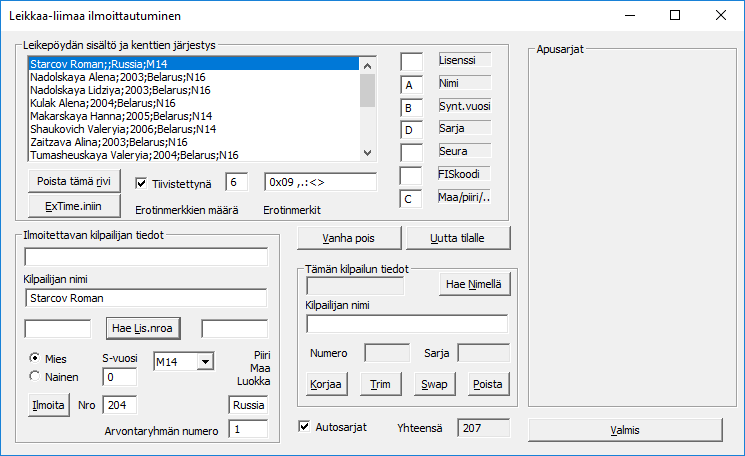Close the Leikkaa-liimaa ilmoittautuminen window
The width and height of the screenshot is (745, 456).
[720, 15]
